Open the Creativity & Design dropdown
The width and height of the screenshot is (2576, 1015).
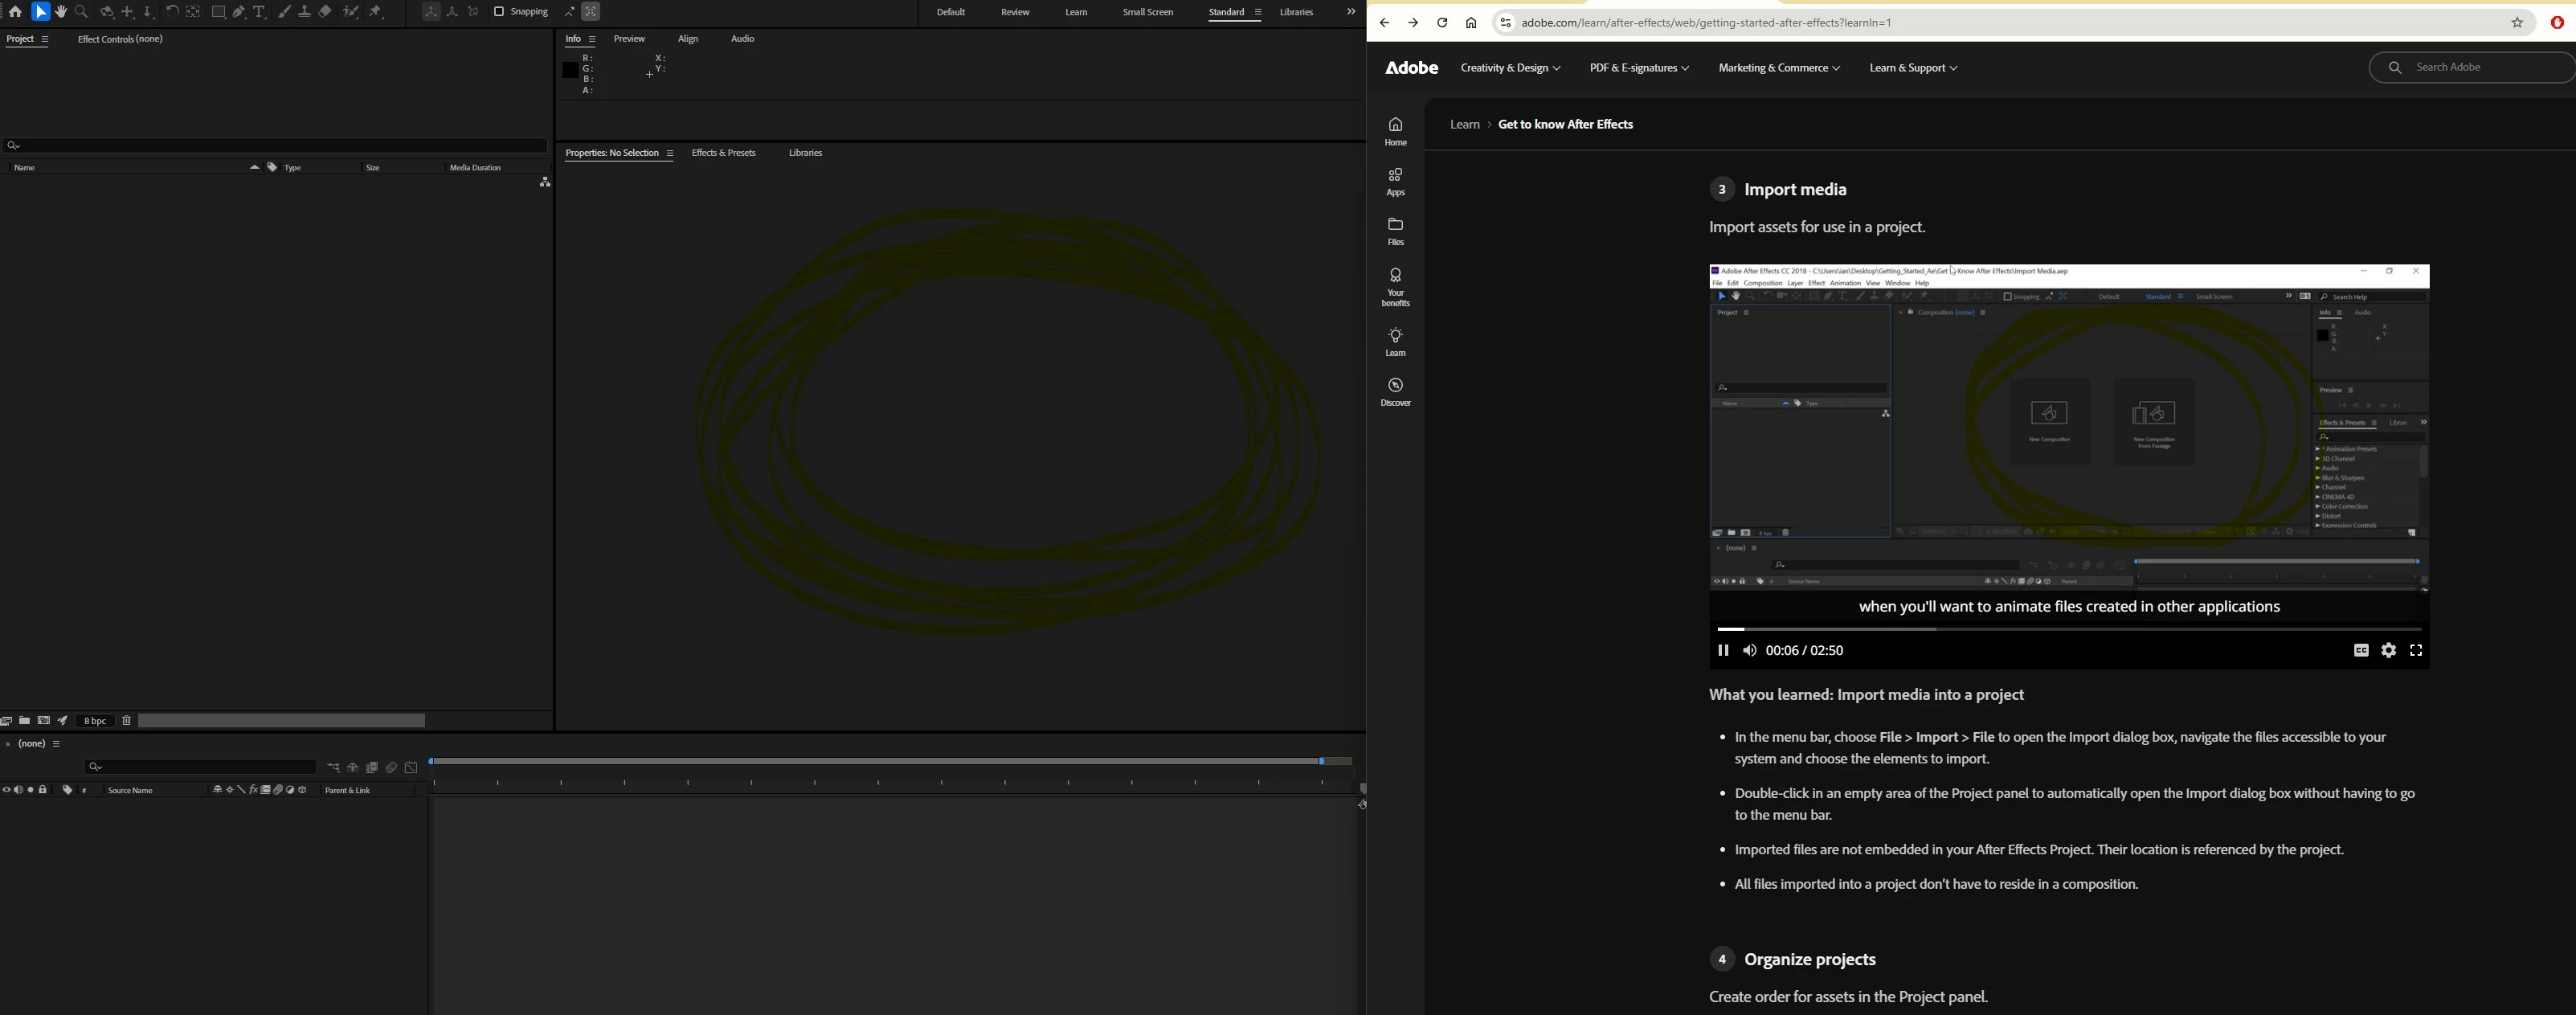click(1510, 68)
